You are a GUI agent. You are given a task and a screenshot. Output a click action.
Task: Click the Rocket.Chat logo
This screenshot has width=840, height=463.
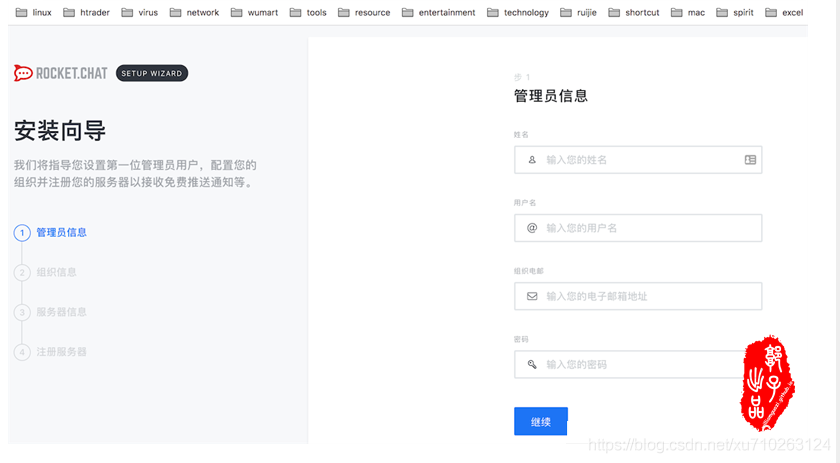click(x=61, y=73)
